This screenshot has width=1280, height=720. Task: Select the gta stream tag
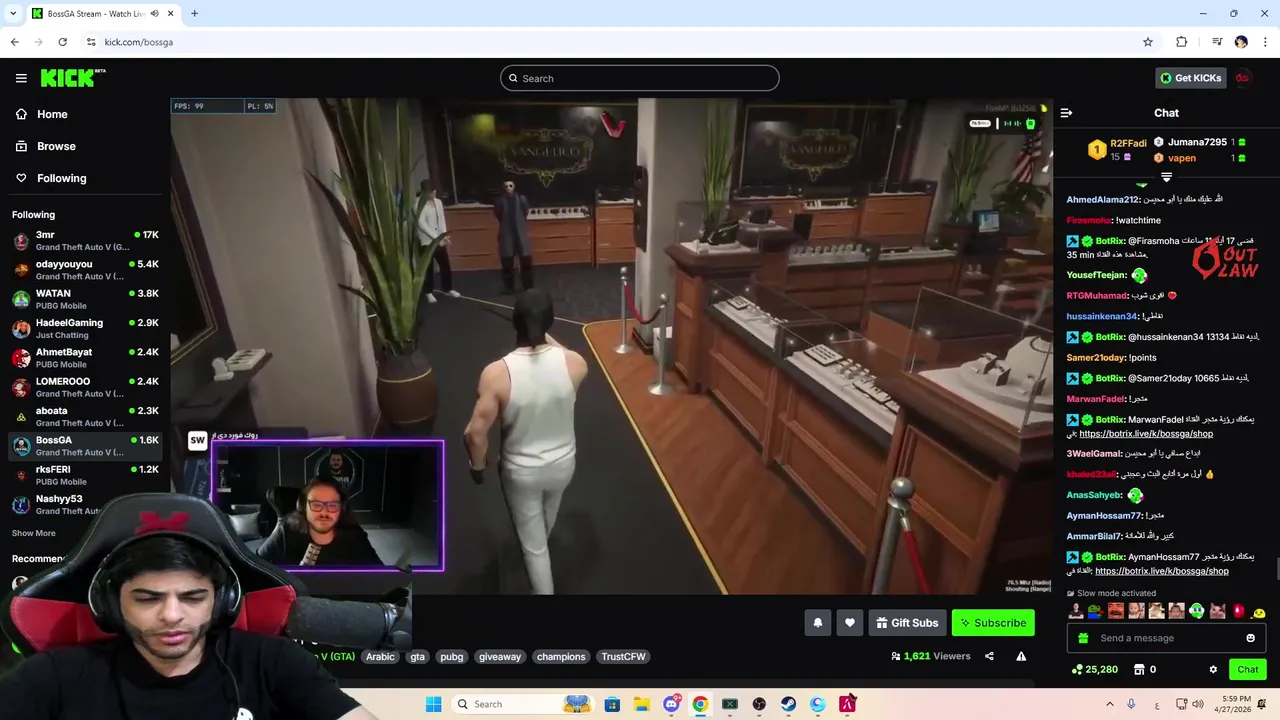pos(417,656)
